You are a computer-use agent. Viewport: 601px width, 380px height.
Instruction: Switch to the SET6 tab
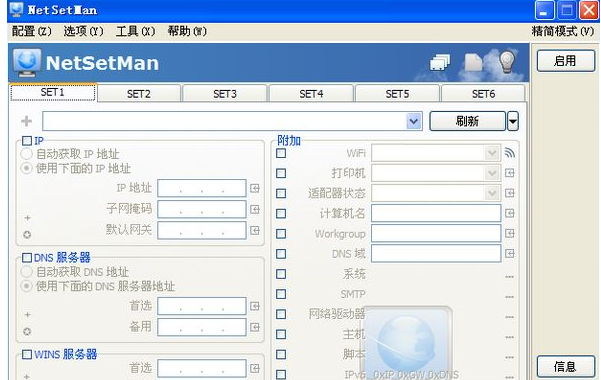[x=483, y=94]
